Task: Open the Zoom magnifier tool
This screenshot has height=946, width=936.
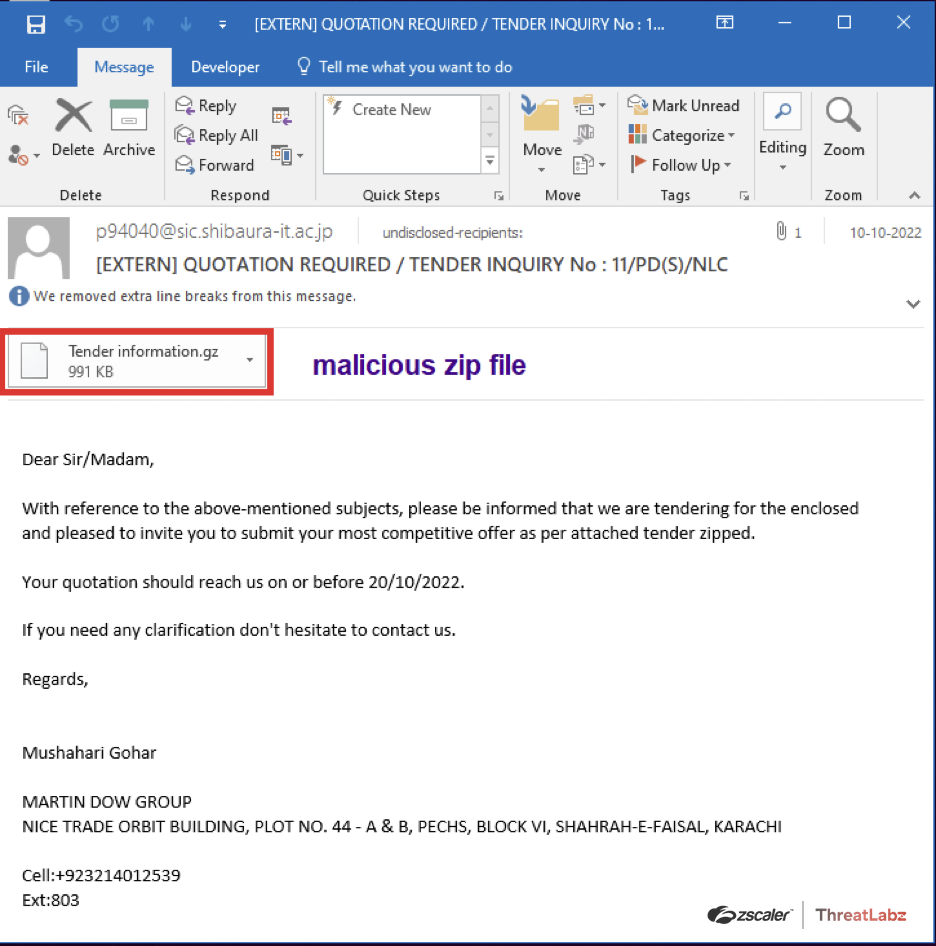Action: tap(843, 128)
